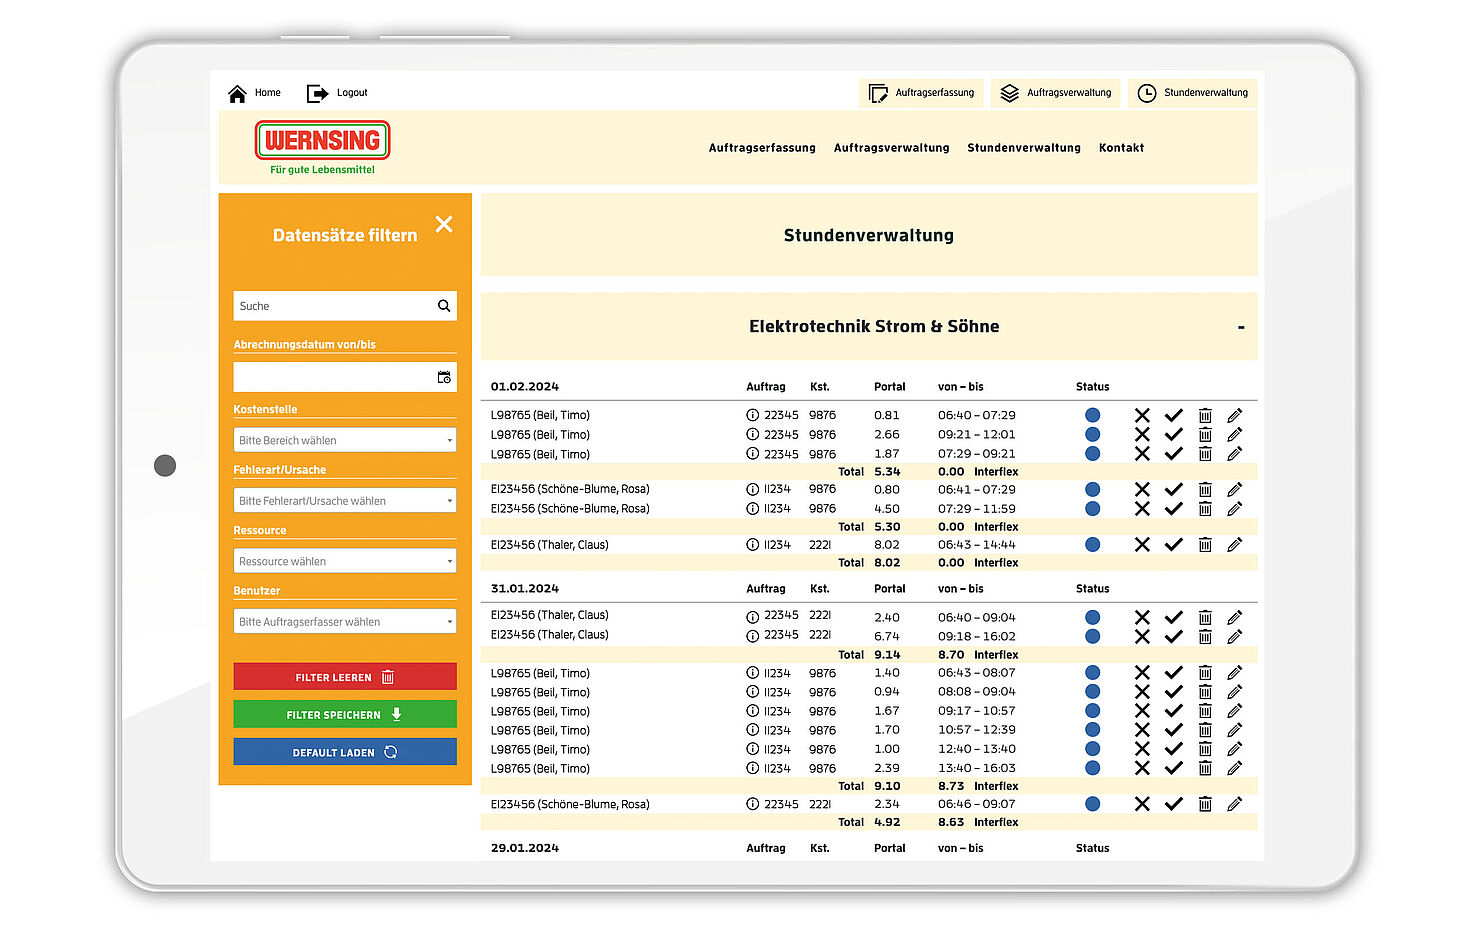The width and height of the screenshot is (1484, 934).
Task: Open info icon for Schöne-Blume 06:46 – 09:07 row
Action: point(753,804)
